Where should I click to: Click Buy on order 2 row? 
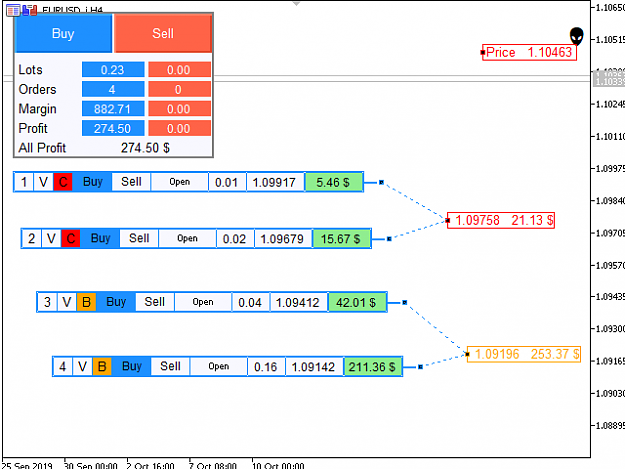click(100, 239)
